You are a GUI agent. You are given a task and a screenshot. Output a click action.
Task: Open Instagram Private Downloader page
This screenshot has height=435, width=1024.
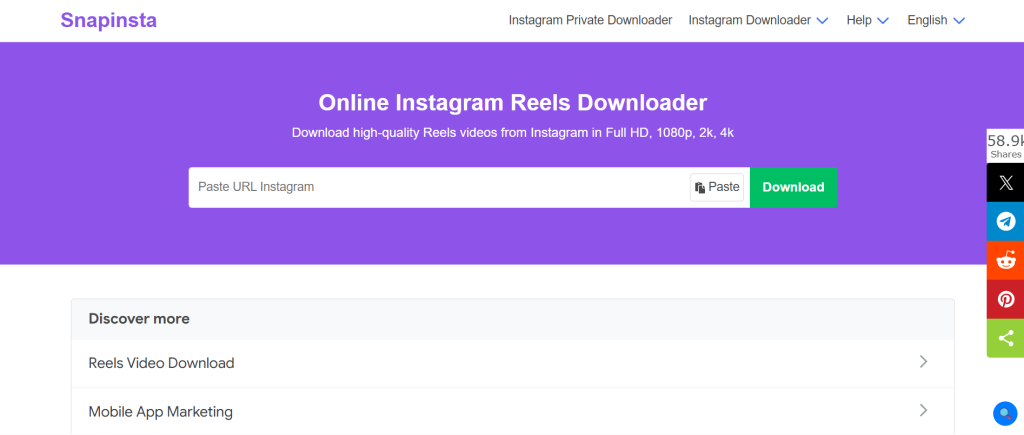coord(590,20)
